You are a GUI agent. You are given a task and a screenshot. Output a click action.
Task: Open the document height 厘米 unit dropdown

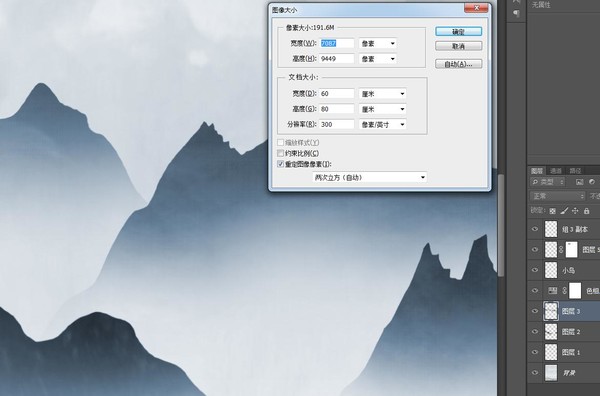pyautogui.click(x=382, y=109)
